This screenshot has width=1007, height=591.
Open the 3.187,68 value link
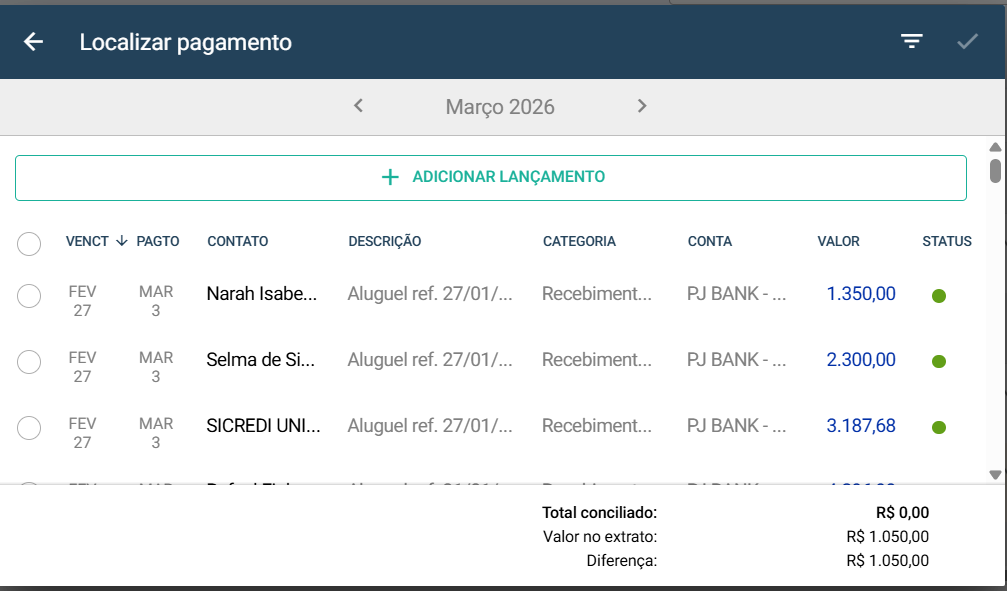(861, 426)
